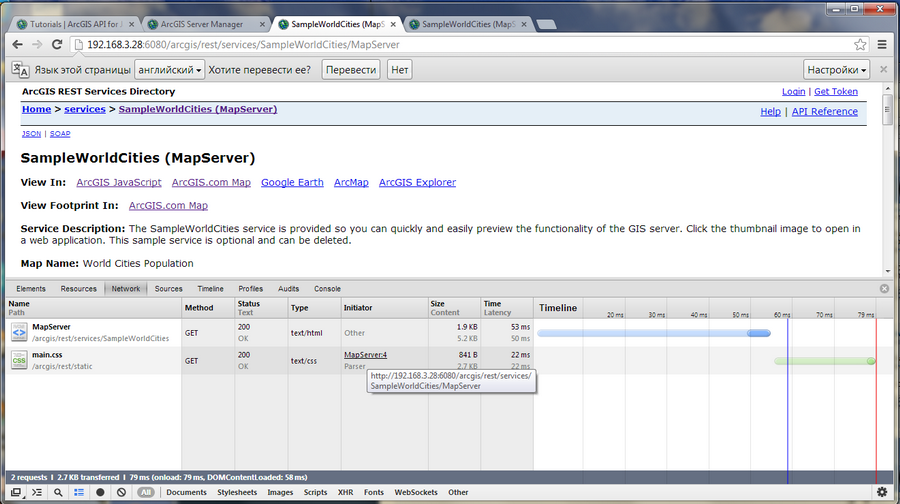Open the API Reference link
The height and width of the screenshot is (504, 900).
[825, 111]
